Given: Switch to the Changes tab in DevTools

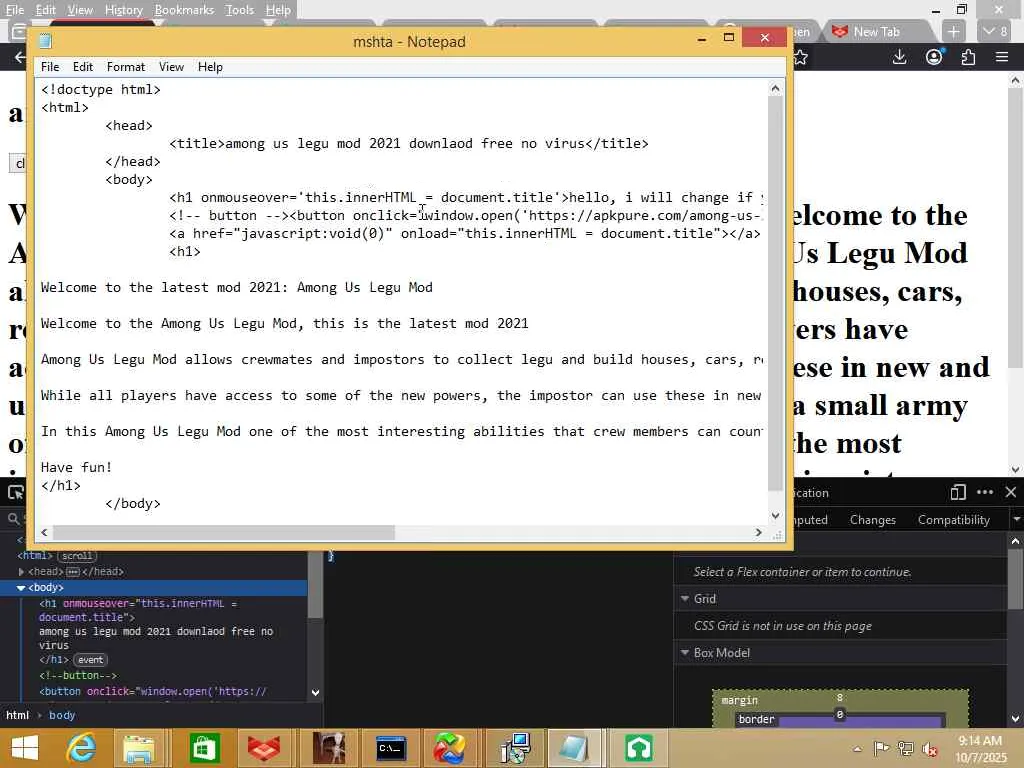Looking at the screenshot, I should click(x=872, y=520).
